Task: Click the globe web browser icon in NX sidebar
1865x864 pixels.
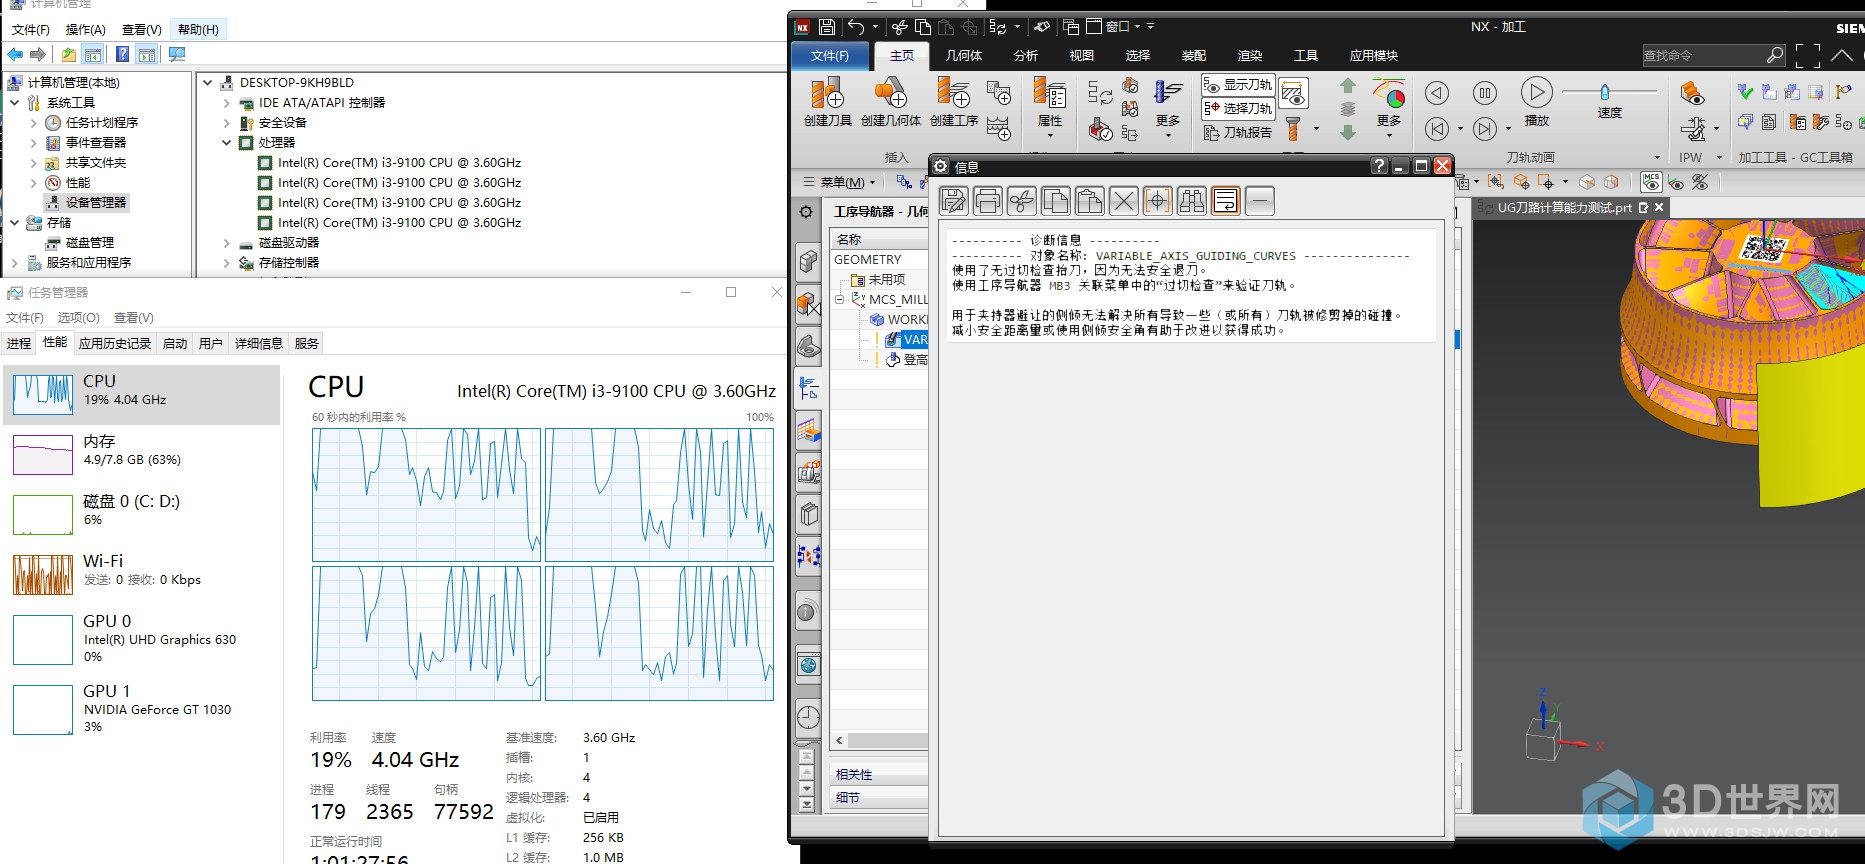Action: [809, 664]
